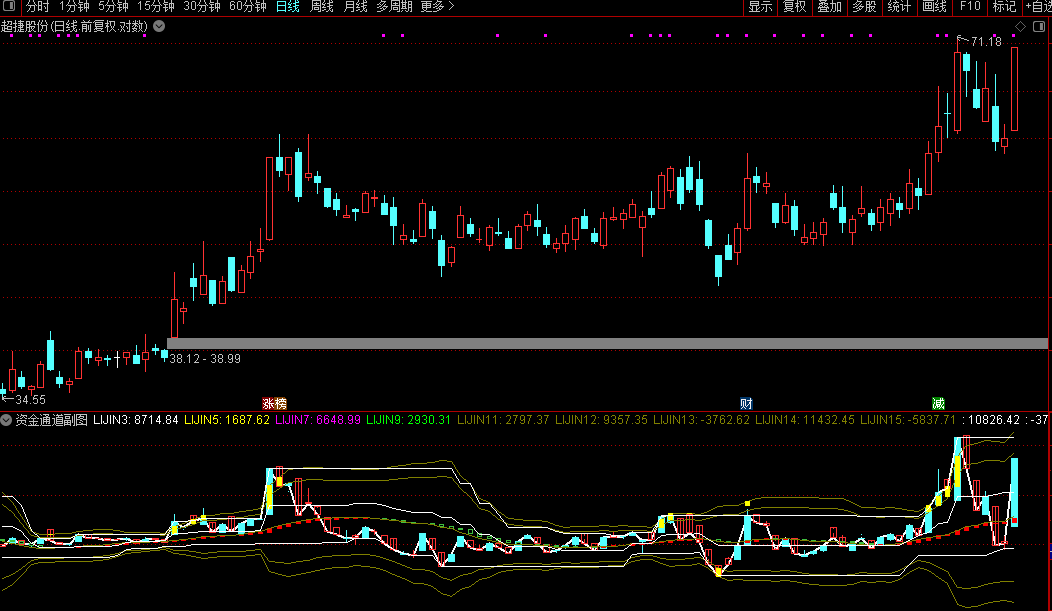Click the blue 财 financial marker
Image resolution: width=1052 pixels, height=611 pixels.
click(x=746, y=404)
